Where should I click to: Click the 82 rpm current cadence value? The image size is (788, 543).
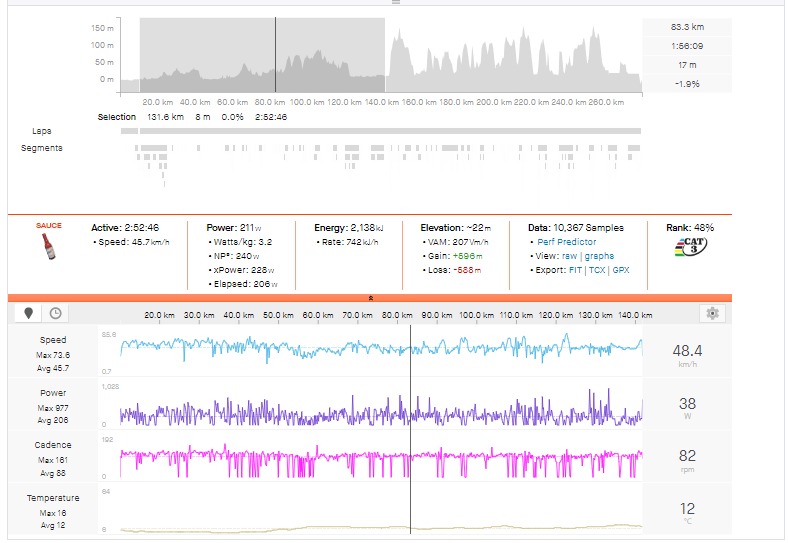click(x=687, y=456)
